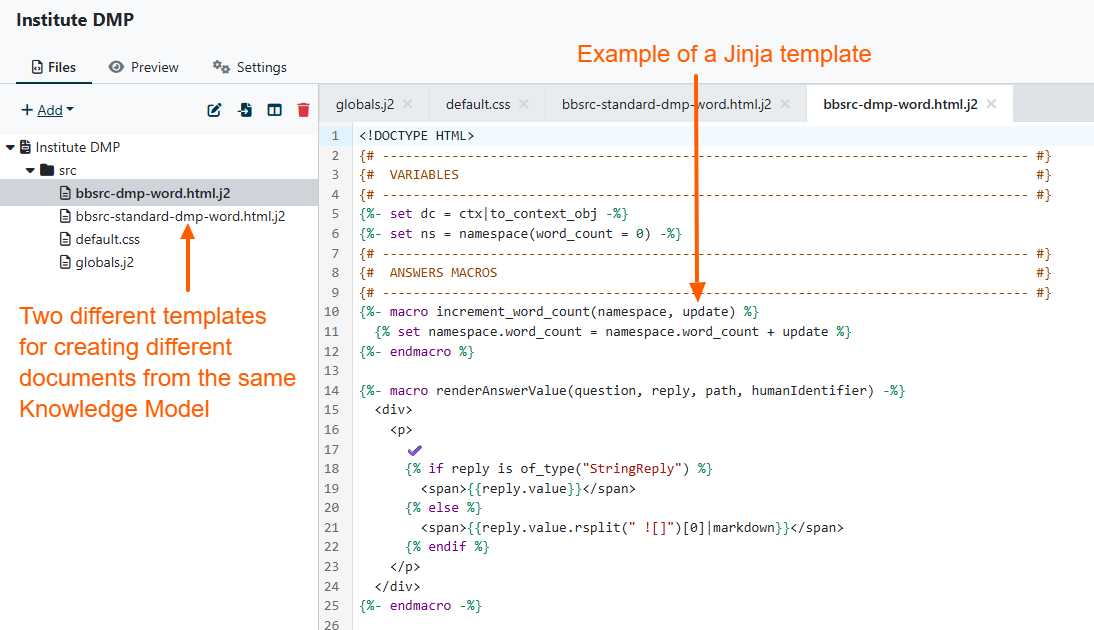Click the purple checkmark on line 17
The height and width of the screenshot is (630, 1094).
tap(414, 450)
